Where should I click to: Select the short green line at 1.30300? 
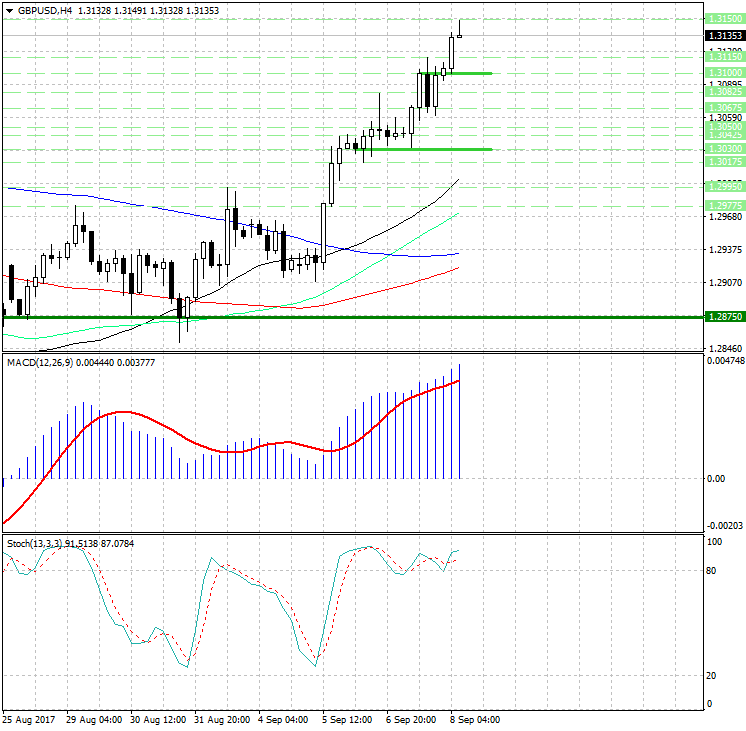(423, 149)
